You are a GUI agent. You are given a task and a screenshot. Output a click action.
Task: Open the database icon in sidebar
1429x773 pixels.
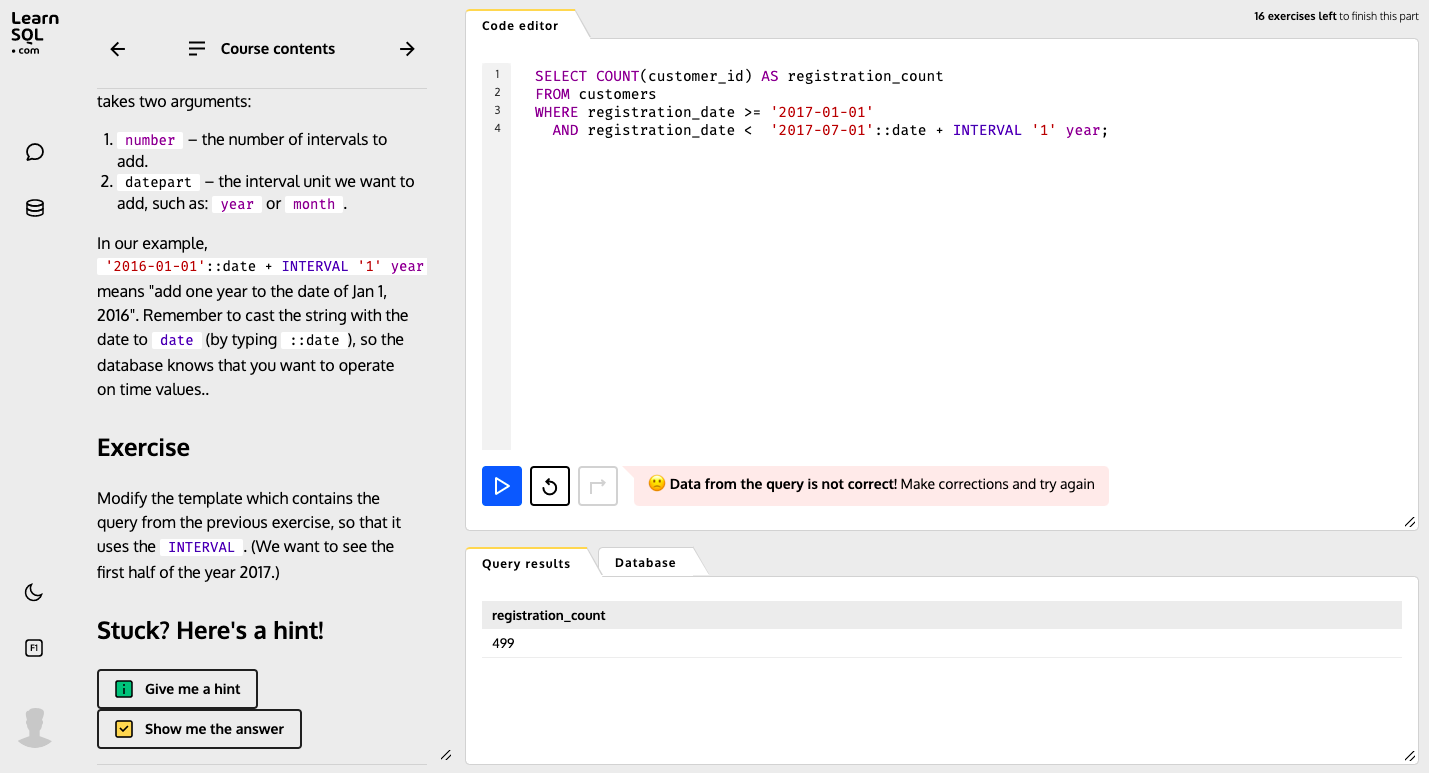click(35, 208)
